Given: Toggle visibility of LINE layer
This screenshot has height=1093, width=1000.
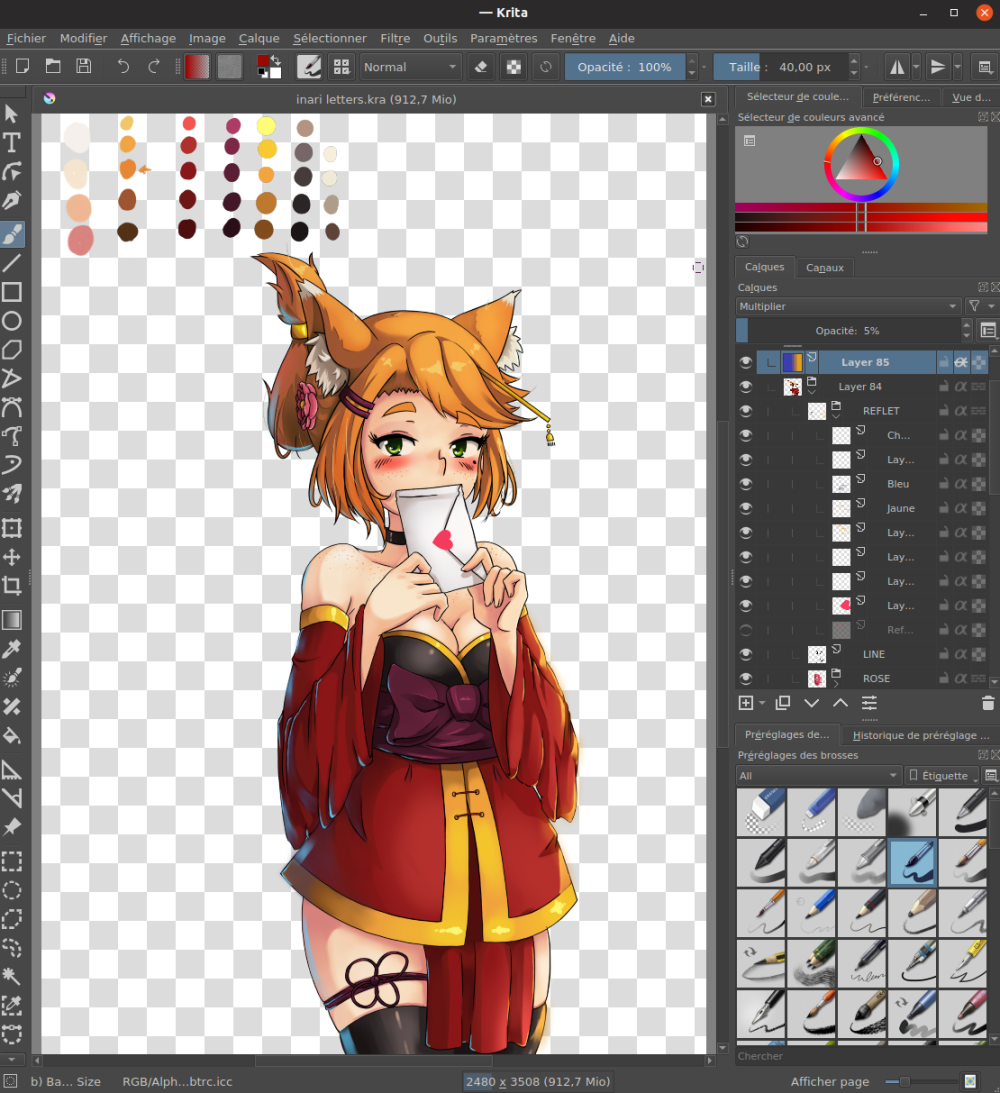Looking at the screenshot, I should click(x=746, y=654).
